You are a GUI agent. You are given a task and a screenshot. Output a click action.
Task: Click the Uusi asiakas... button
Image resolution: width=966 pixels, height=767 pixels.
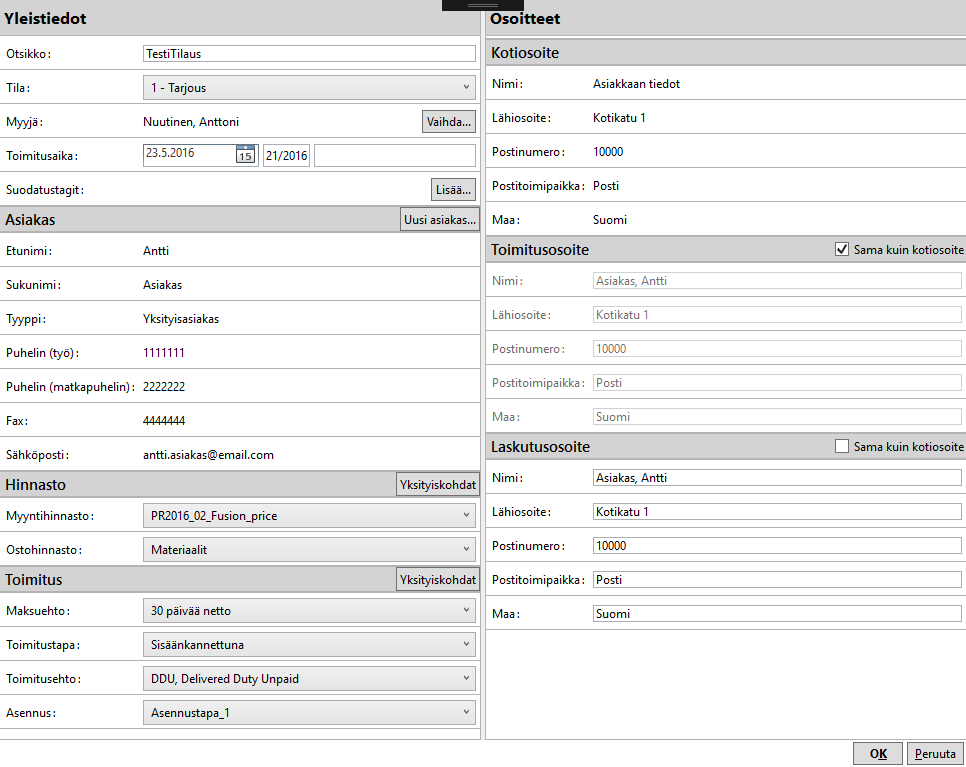440,220
